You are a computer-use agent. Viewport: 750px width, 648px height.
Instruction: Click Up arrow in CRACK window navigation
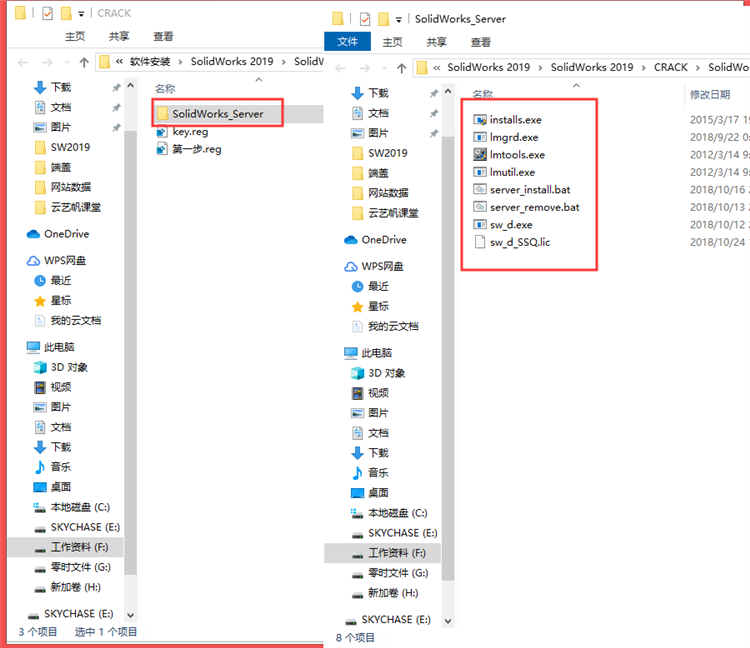click(84, 62)
